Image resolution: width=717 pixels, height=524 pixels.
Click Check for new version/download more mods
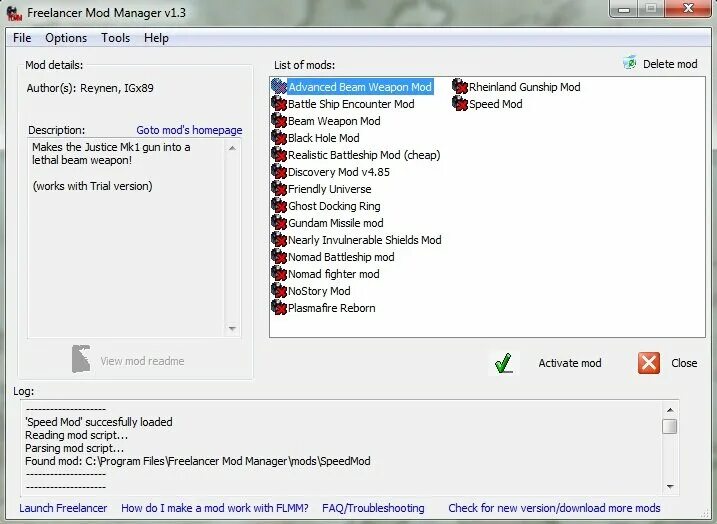coord(554,508)
